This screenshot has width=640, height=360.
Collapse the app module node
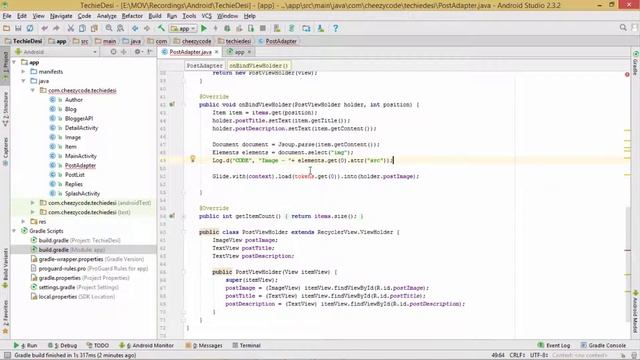15,62
